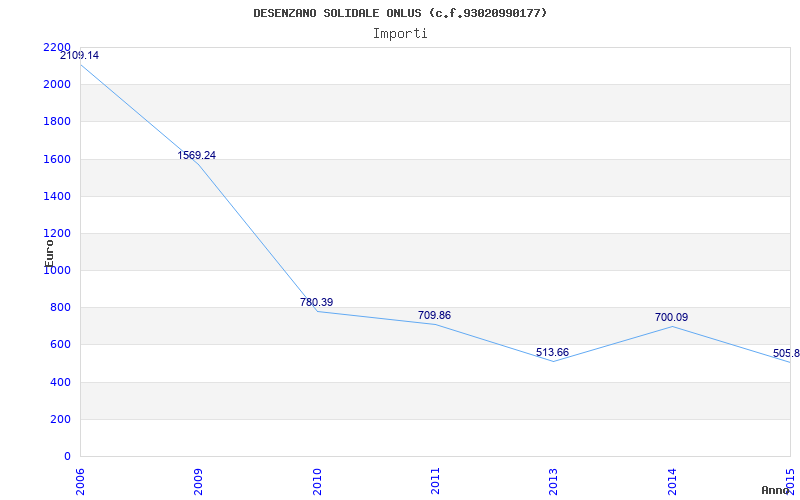
Task: Select the Importi subtitle
Action: pos(400,34)
